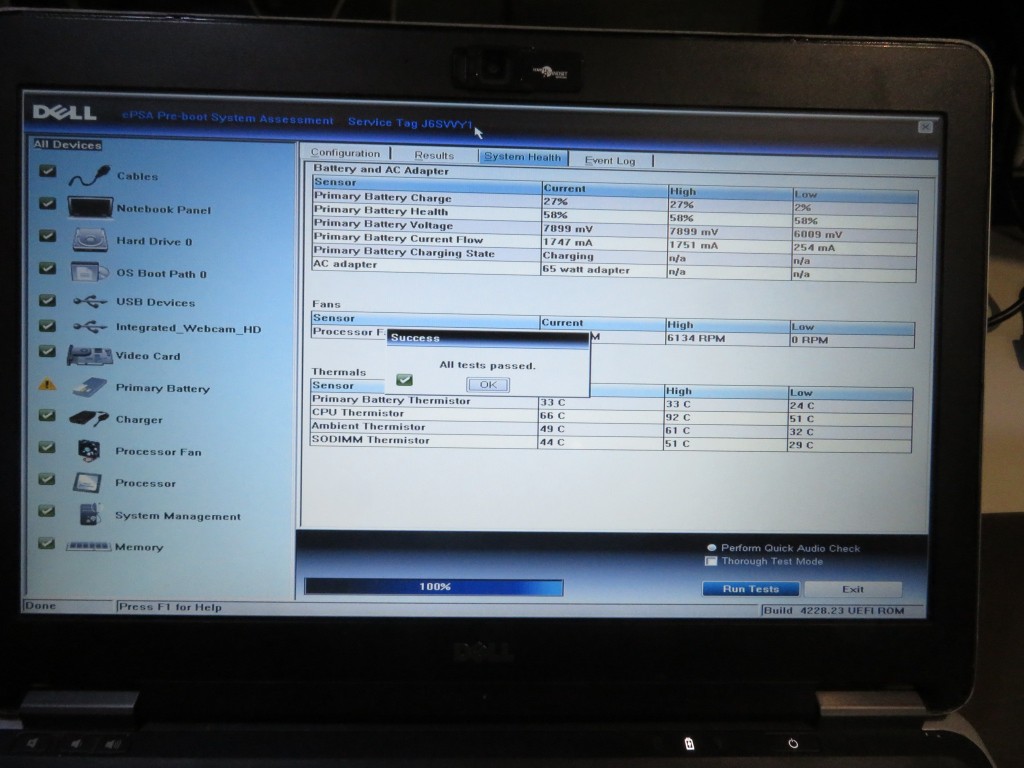
Task: Click the 65 watt adapter value
Action: (586, 269)
